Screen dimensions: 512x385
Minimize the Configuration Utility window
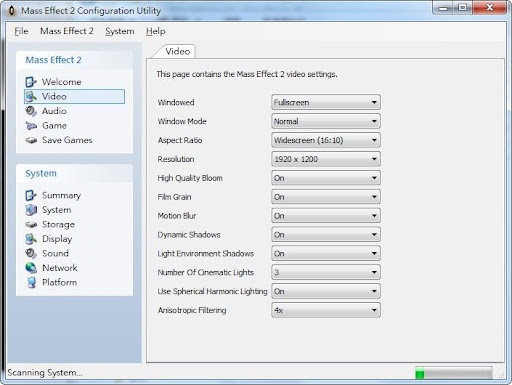pos(443,8)
